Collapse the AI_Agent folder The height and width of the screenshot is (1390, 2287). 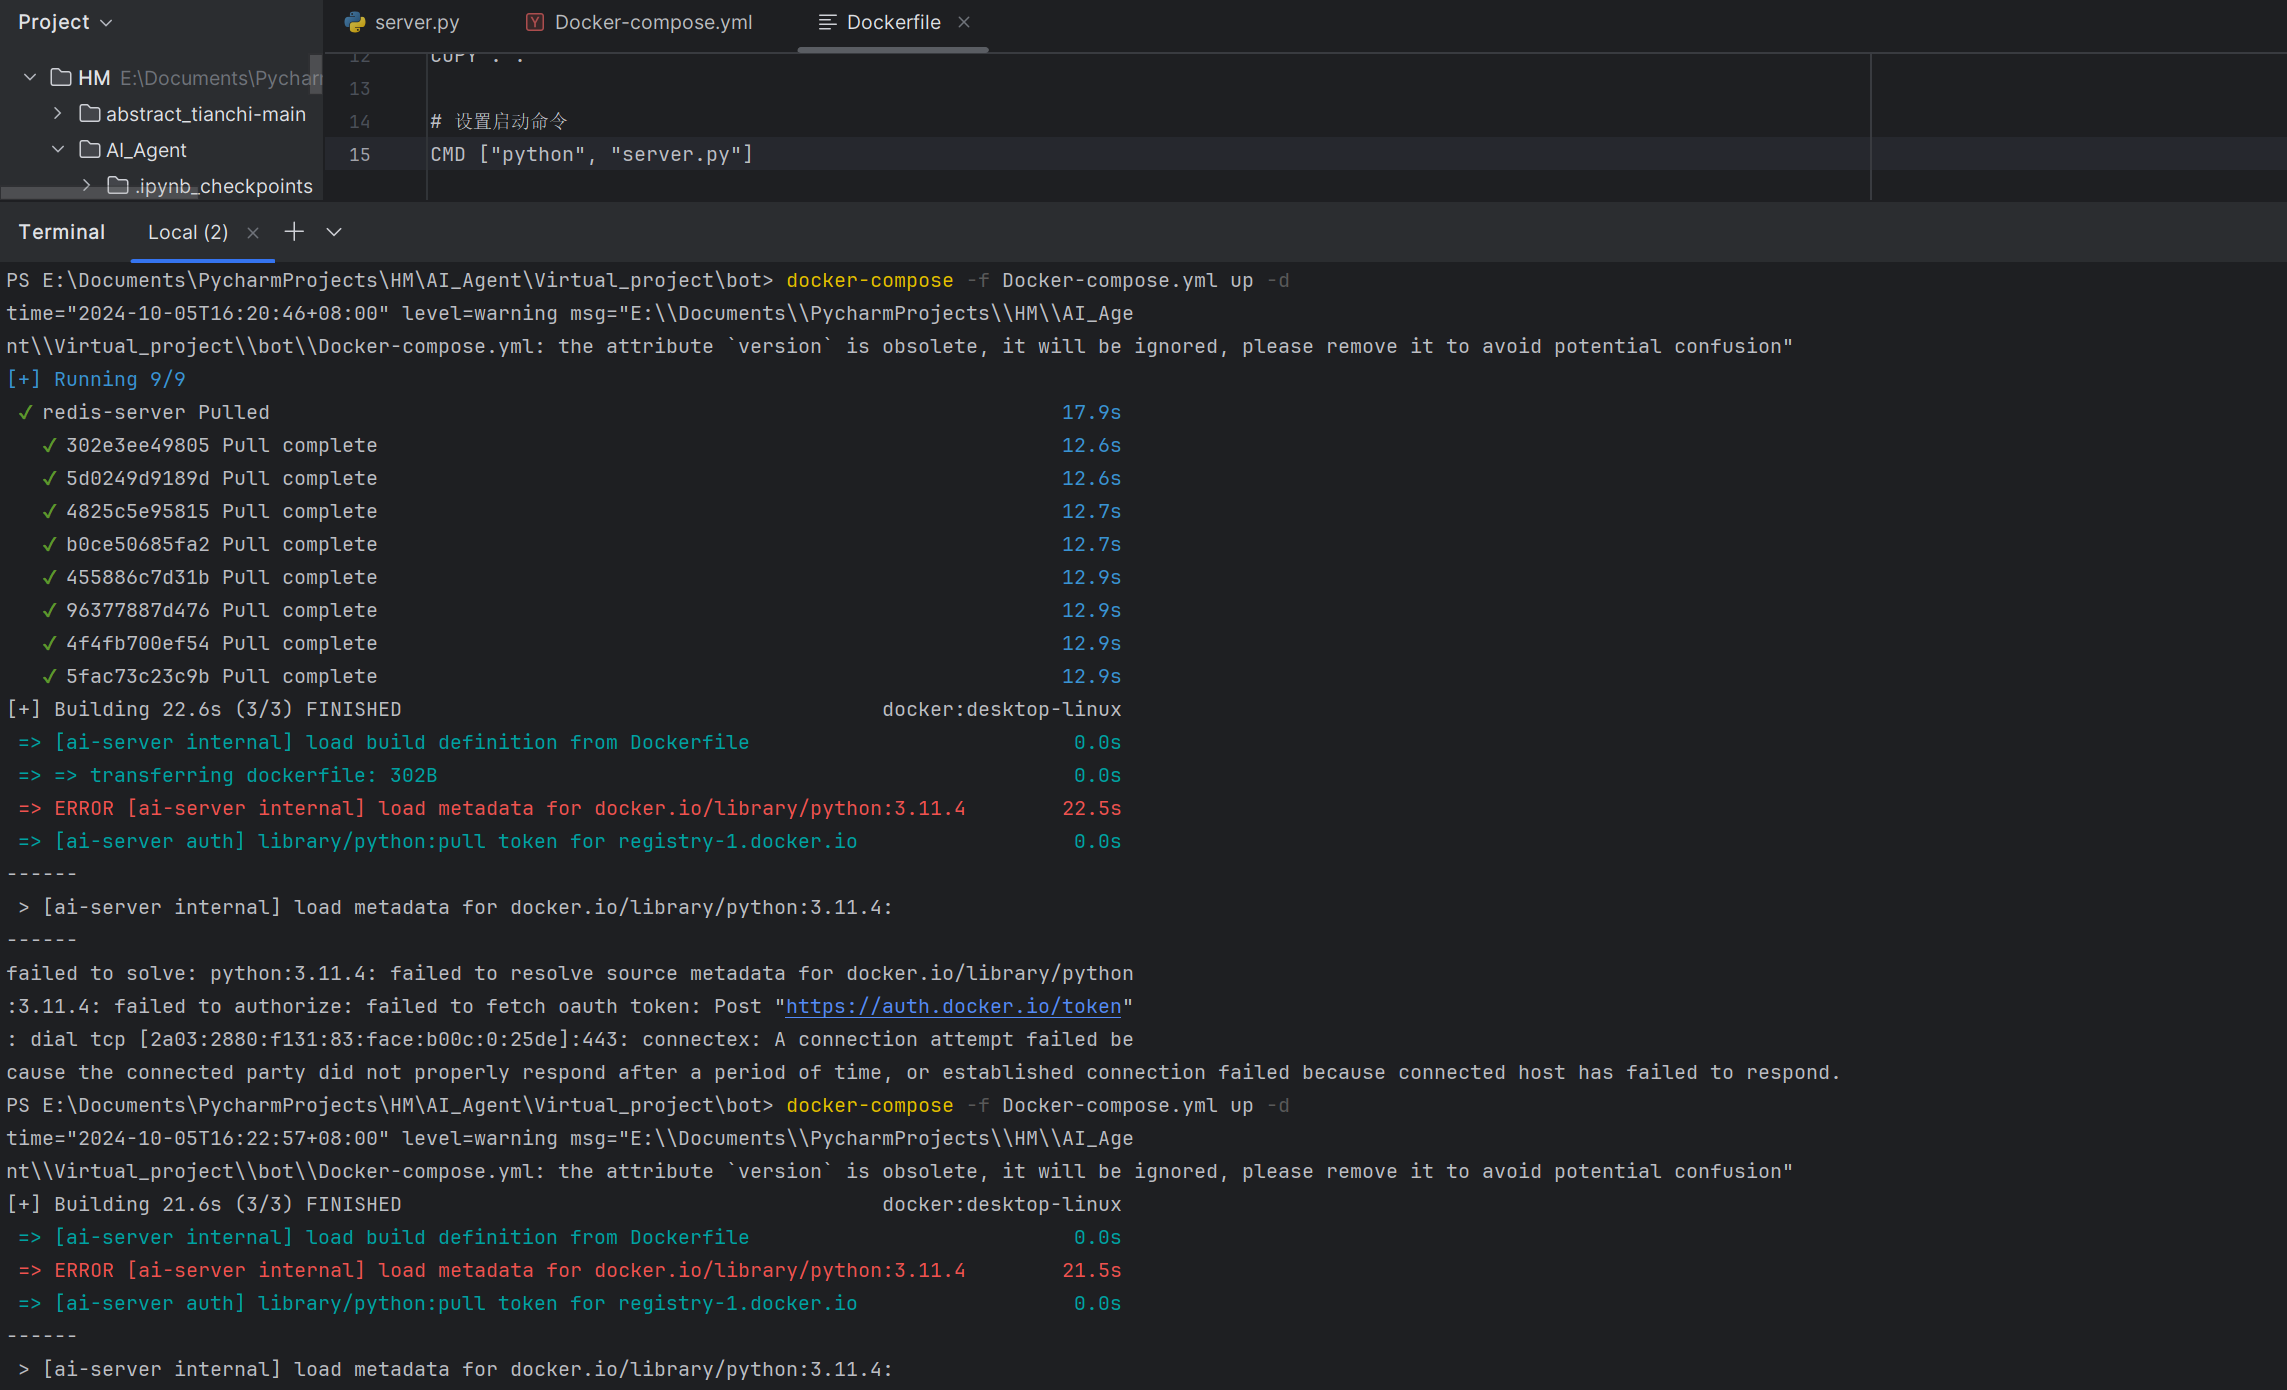click(58, 149)
